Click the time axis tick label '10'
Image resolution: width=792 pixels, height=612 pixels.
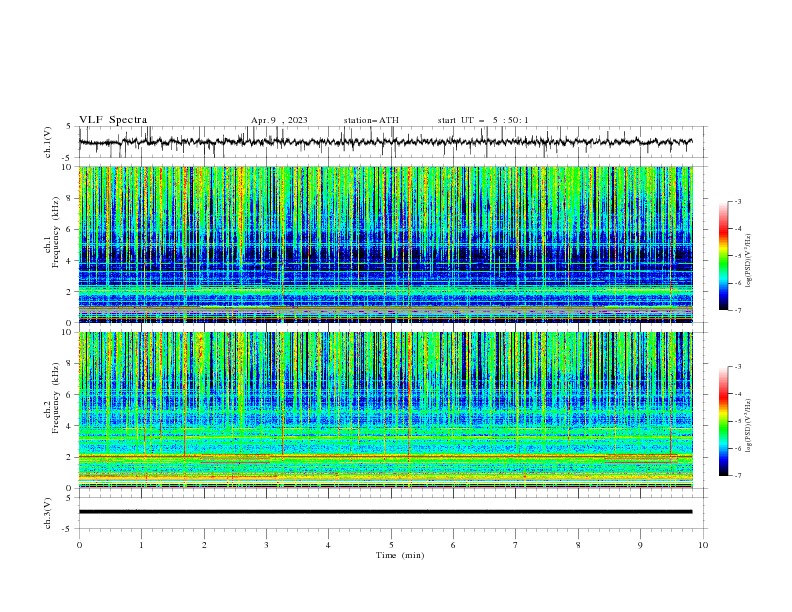(x=703, y=545)
